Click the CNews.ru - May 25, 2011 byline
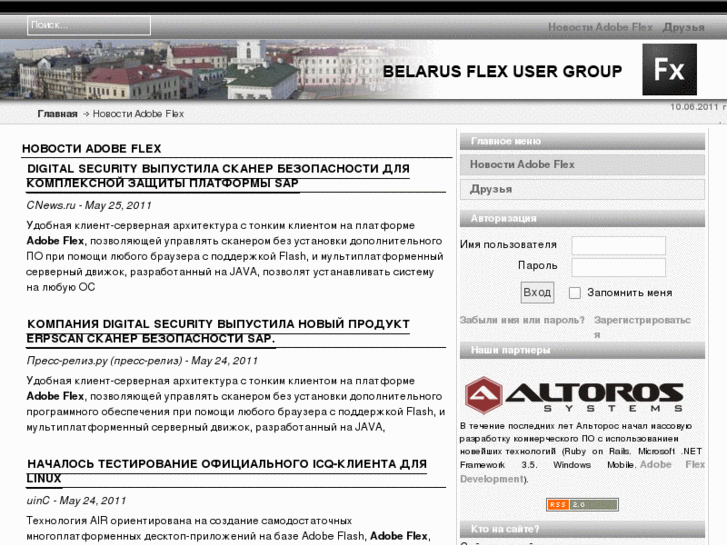The image size is (727, 545). pyautogui.click(x=89, y=205)
